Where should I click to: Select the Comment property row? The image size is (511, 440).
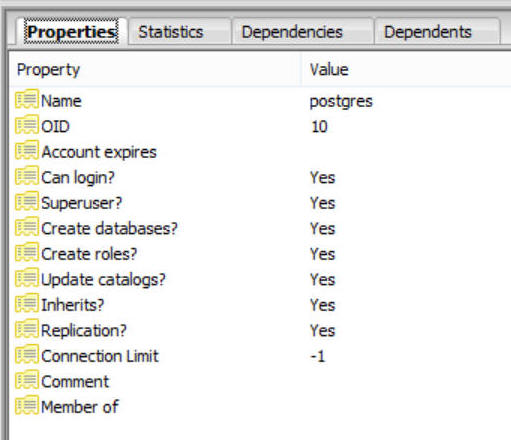pyautogui.click(x=260, y=381)
